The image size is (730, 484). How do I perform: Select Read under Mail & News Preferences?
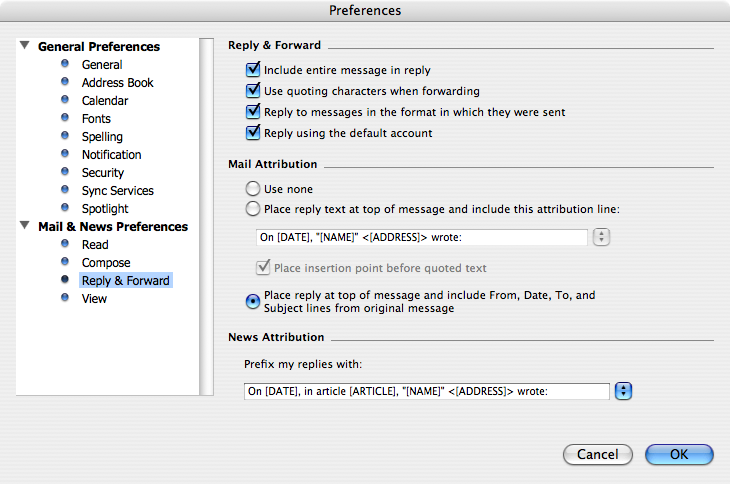[x=95, y=245]
